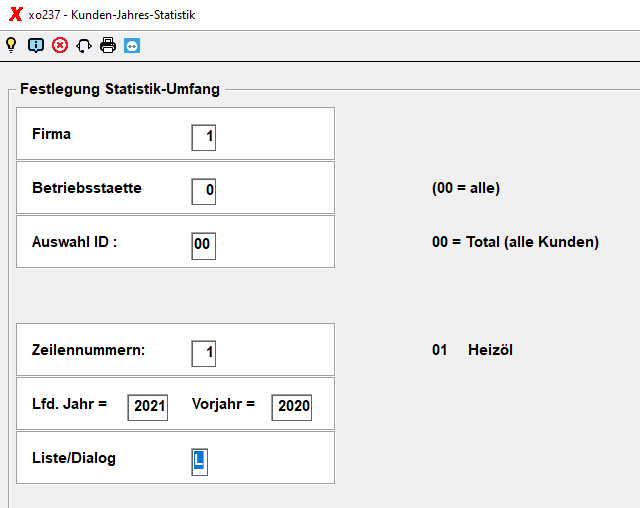Select the Liste/Dialog field containing L
640x508 pixels.
click(x=200, y=462)
